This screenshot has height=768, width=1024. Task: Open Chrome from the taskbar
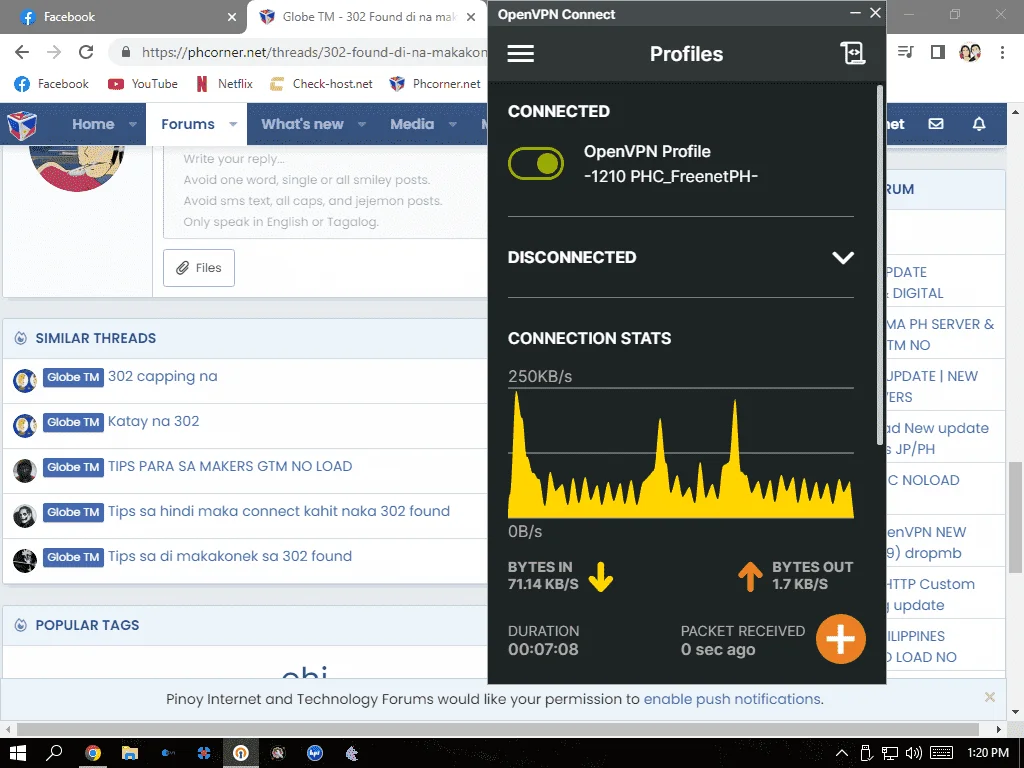(x=93, y=753)
